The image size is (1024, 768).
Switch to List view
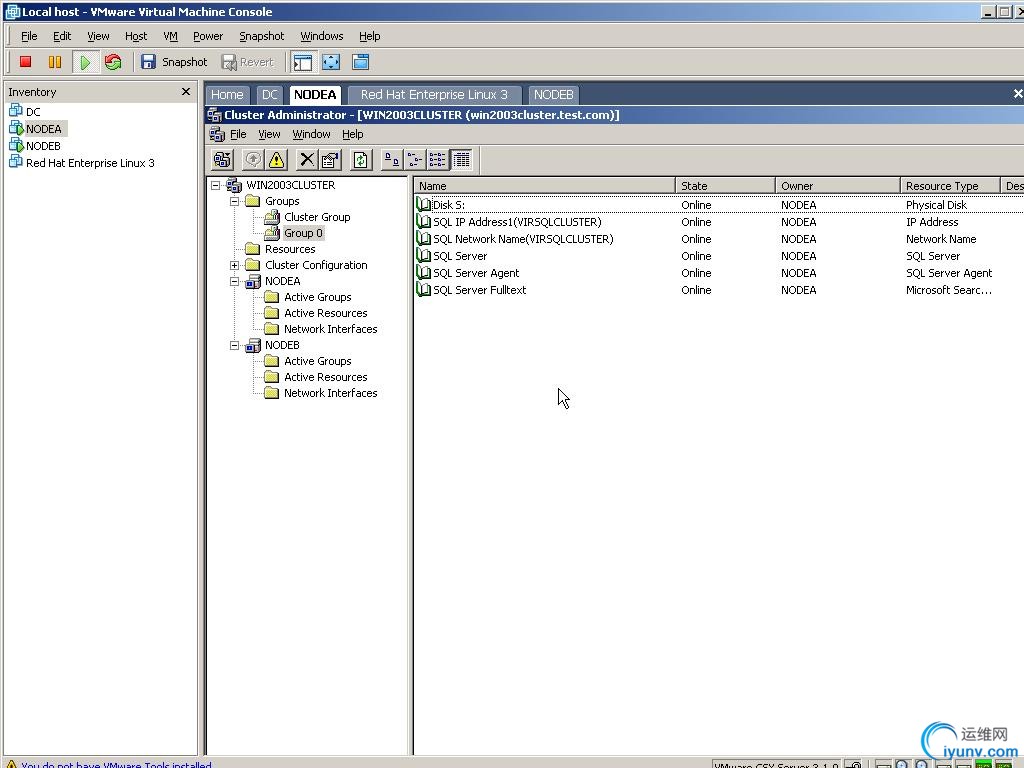tap(437, 159)
